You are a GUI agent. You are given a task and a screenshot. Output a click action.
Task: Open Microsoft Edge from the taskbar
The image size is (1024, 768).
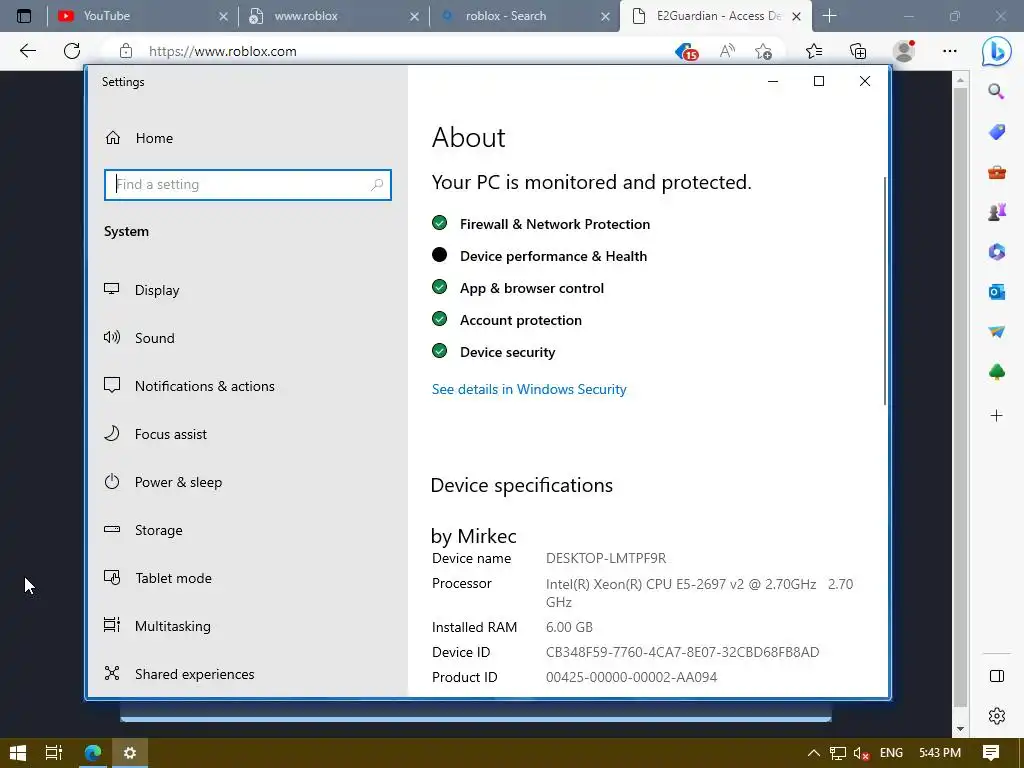click(x=93, y=753)
